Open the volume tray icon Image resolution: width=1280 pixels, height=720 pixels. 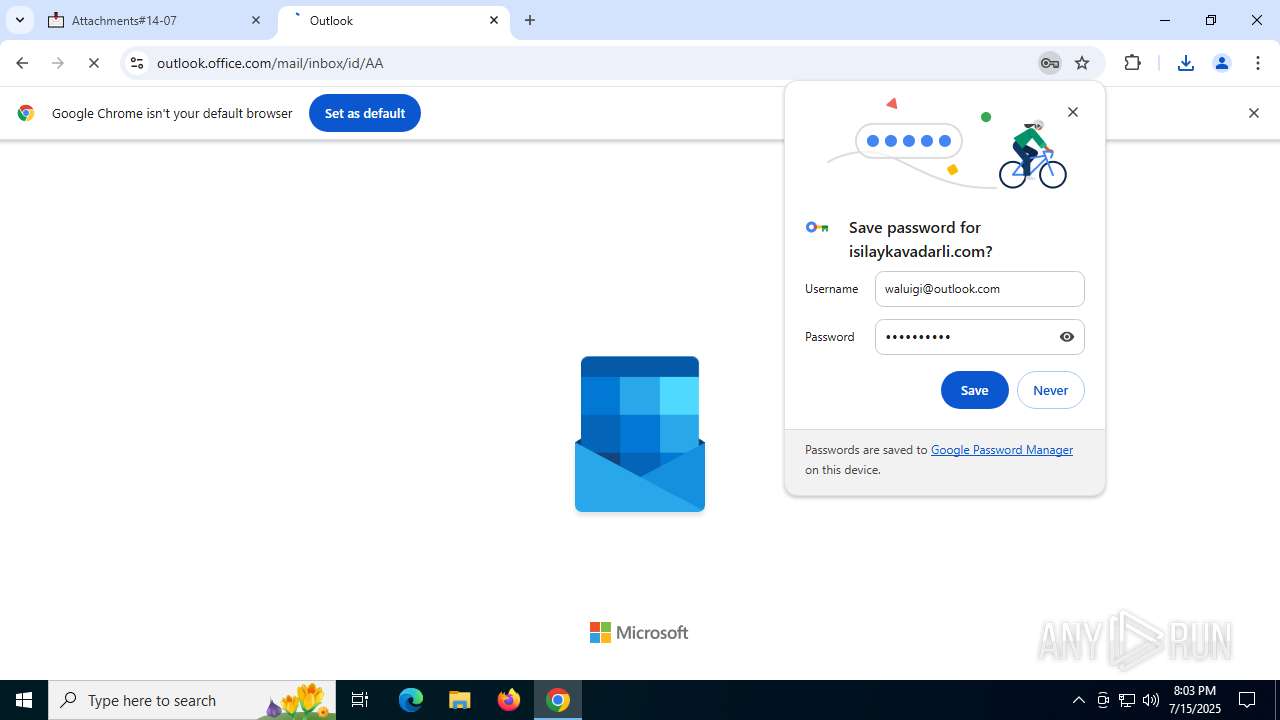tap(1151, 700)
